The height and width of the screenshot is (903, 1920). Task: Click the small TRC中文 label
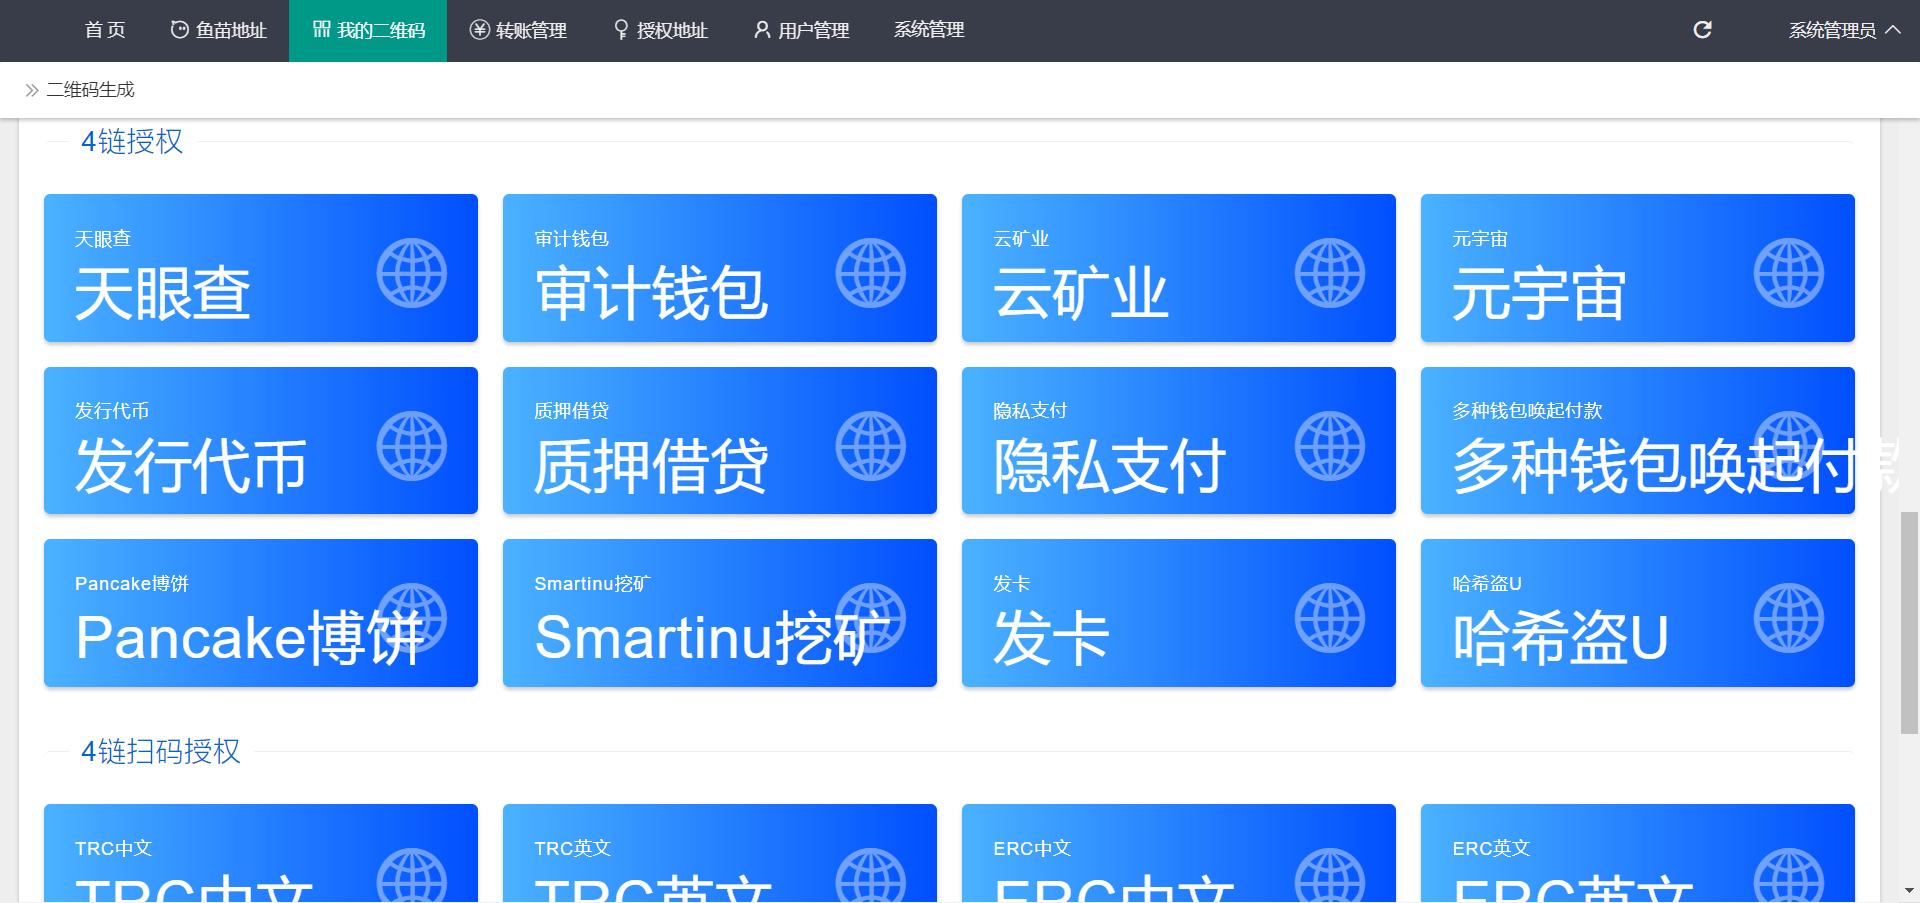point(113,848)
